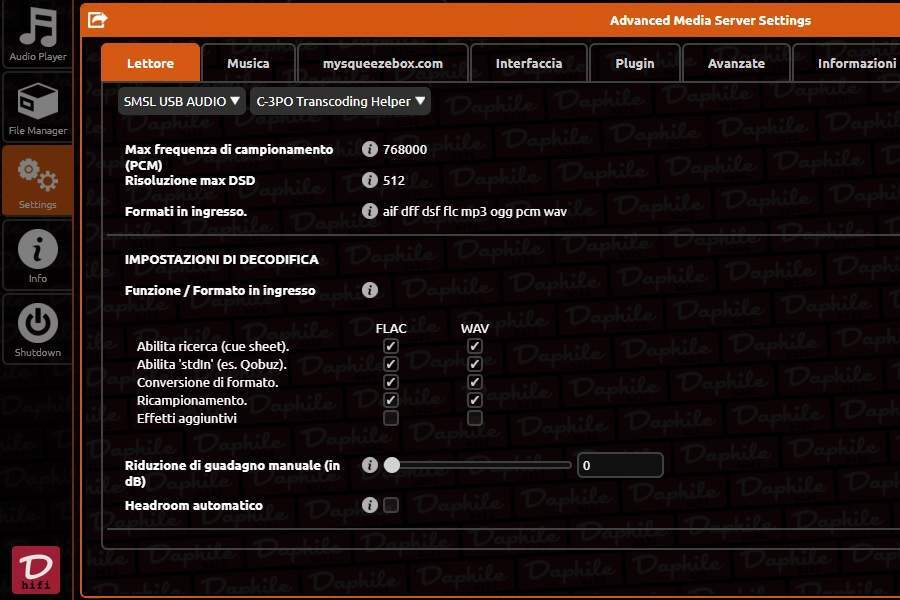Click the 768000 sampling rate value
900x600 pixels.
click(405, 149)
